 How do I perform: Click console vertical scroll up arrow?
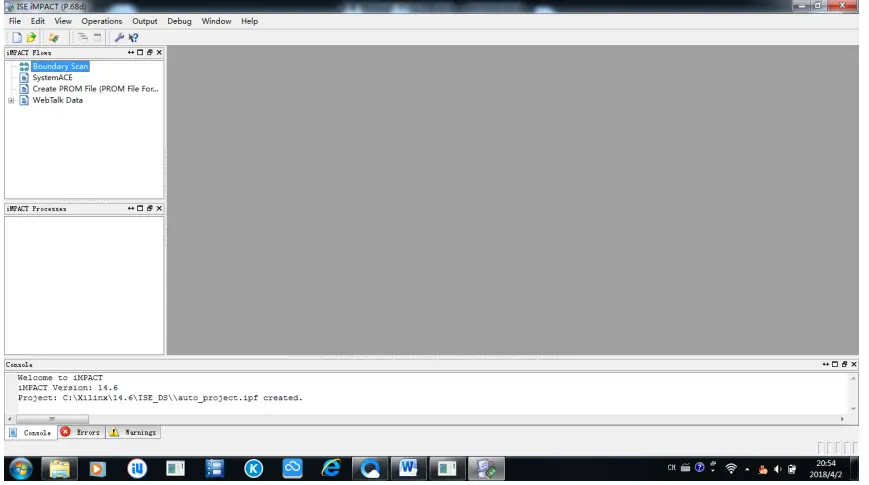point(853,378)
